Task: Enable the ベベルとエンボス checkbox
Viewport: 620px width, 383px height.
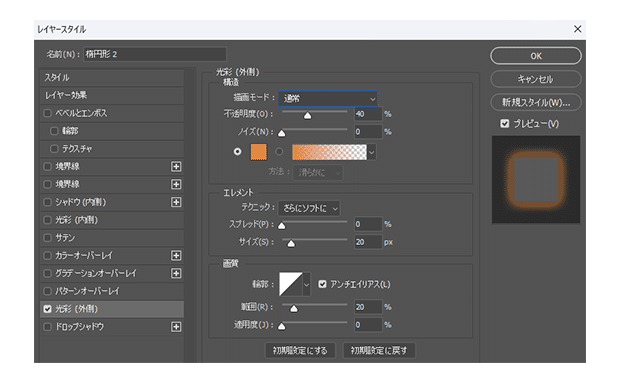Action: pyautogui.click(x=47, y=113)
